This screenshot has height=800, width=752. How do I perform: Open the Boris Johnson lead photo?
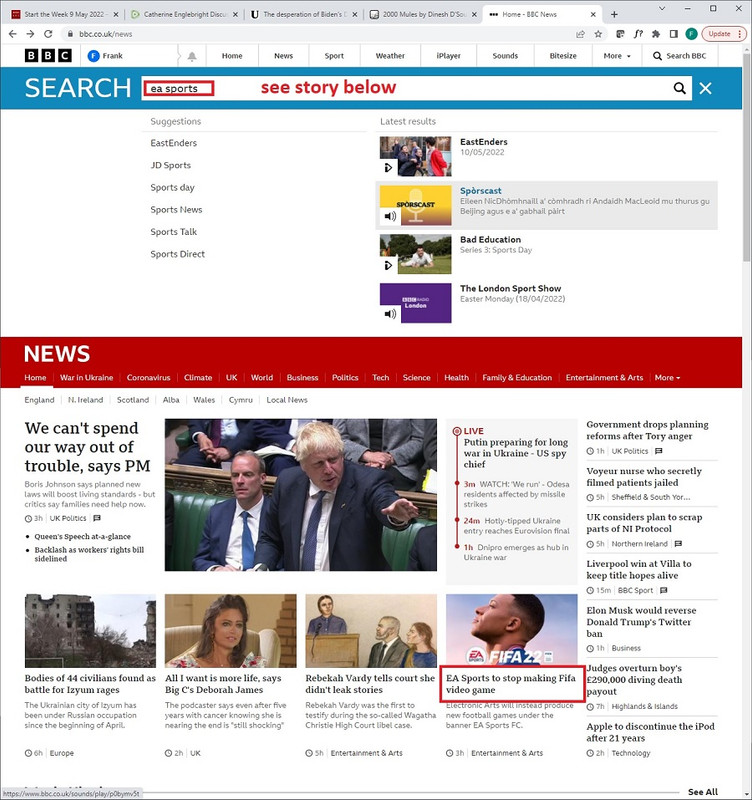tap(300, 495)
